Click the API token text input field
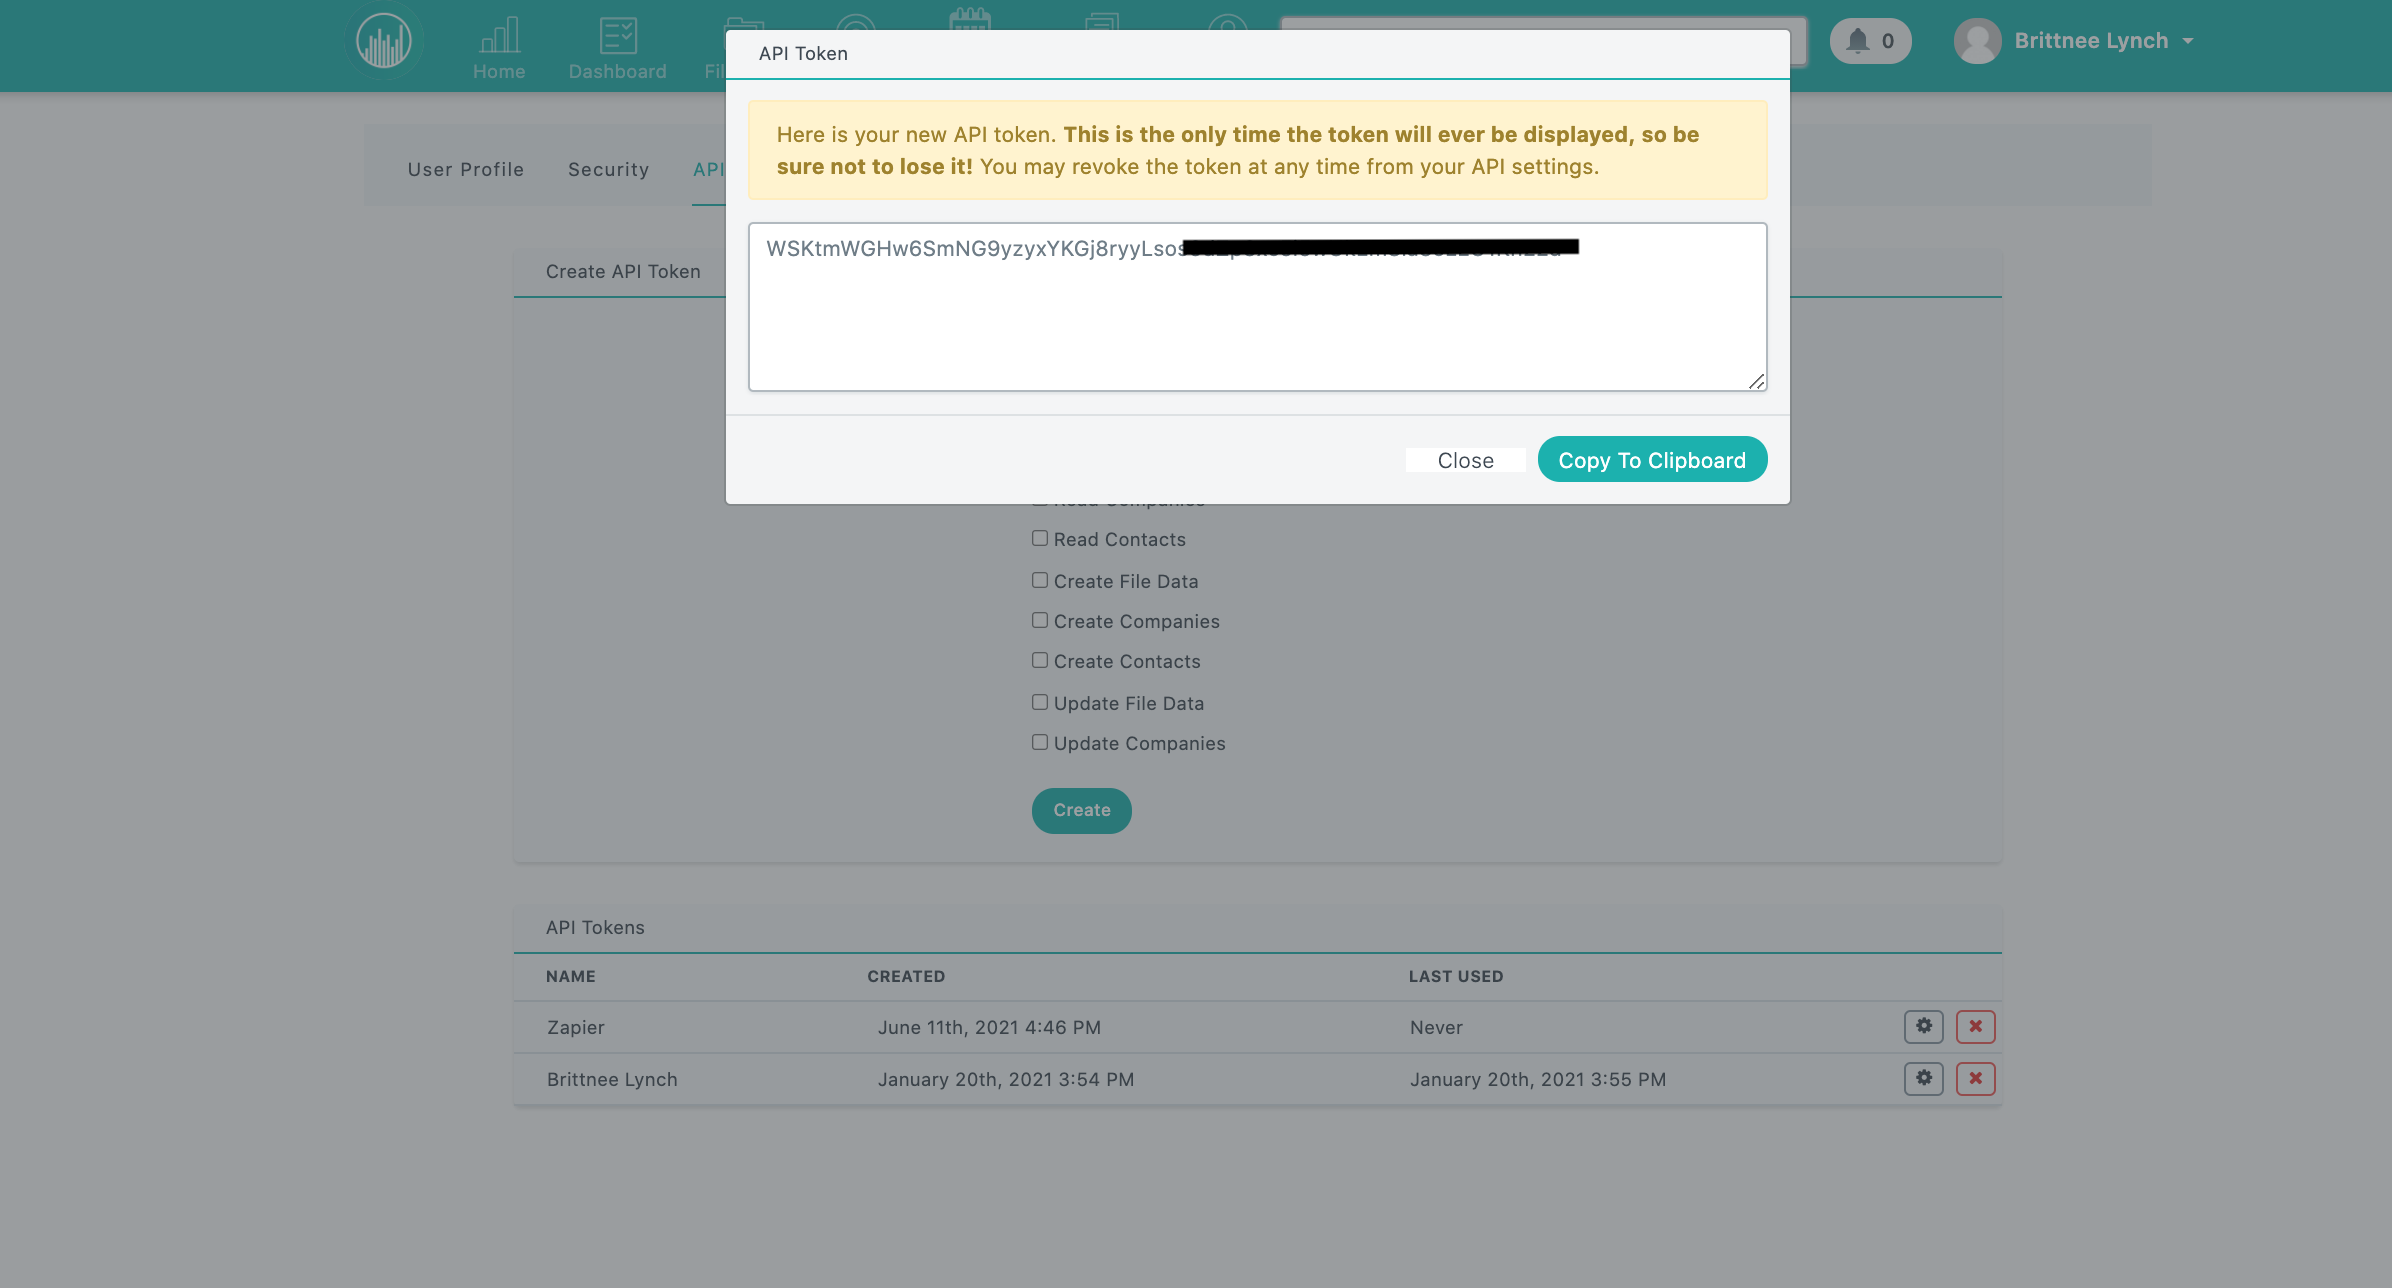 coord(1256,306)
